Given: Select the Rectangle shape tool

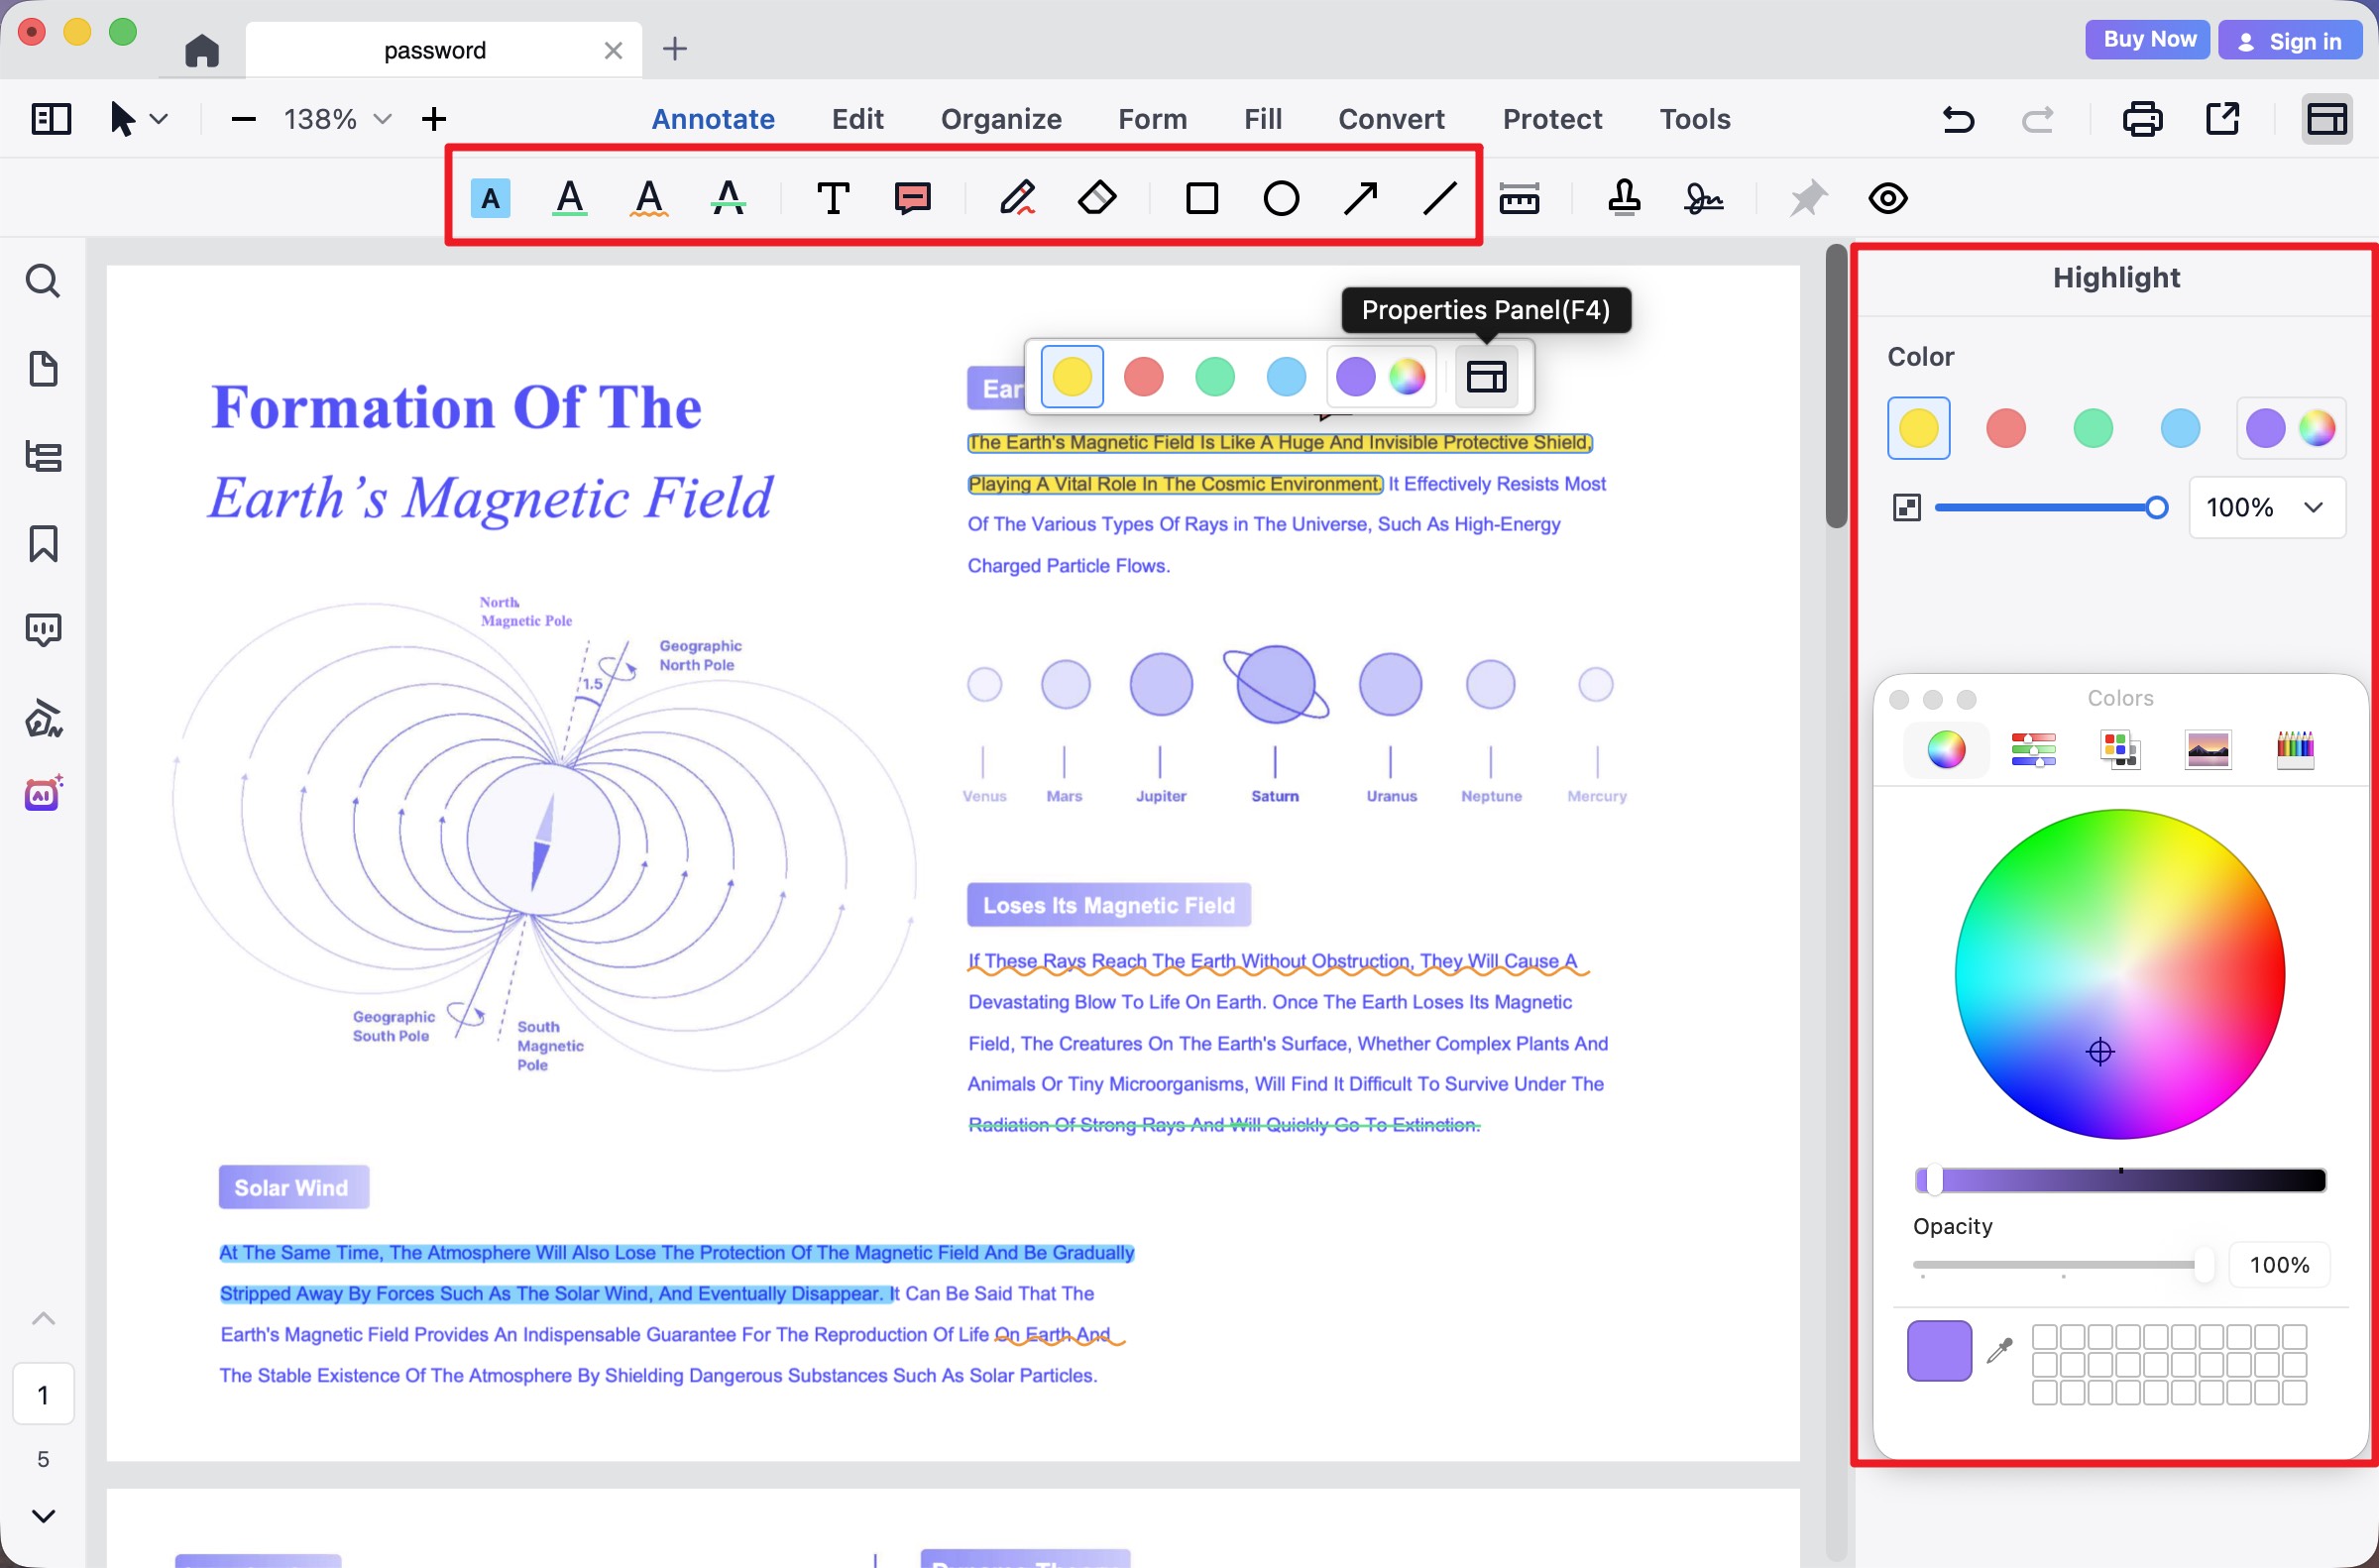Looking at the screenshot, I should click(x=1202, y=198).
